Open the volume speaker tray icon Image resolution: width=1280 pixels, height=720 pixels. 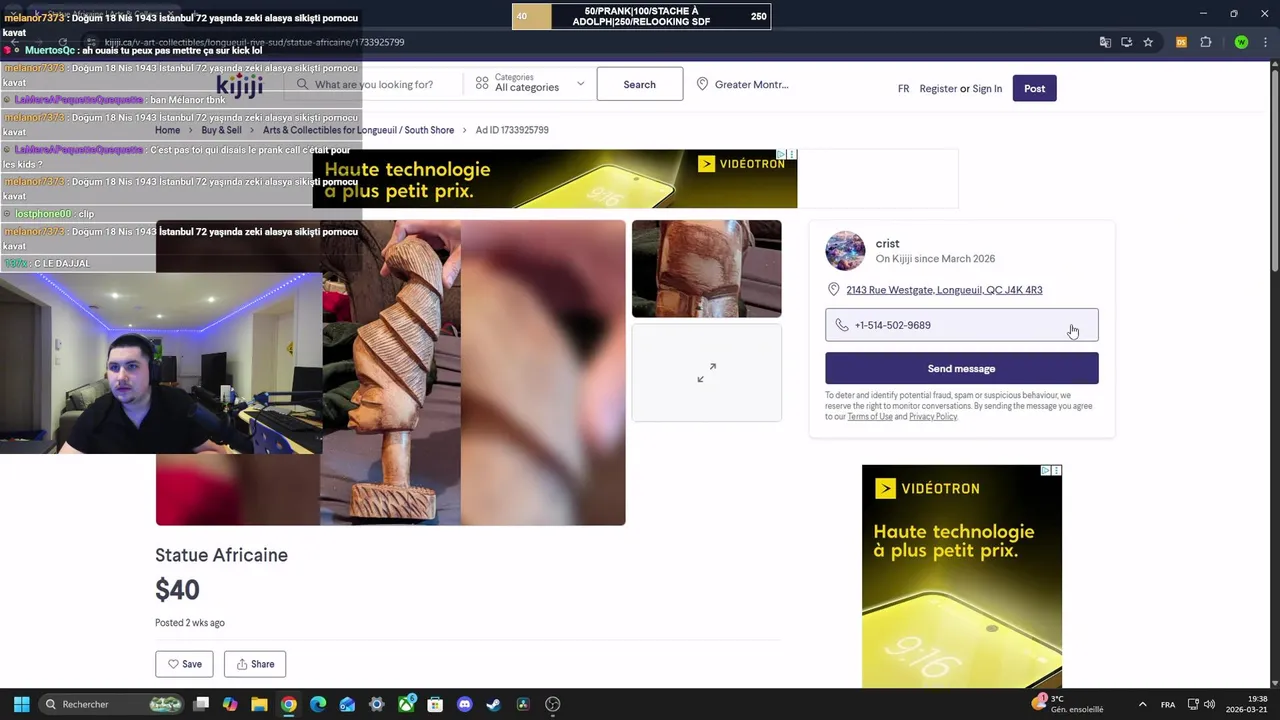(x=1209, y=704)
